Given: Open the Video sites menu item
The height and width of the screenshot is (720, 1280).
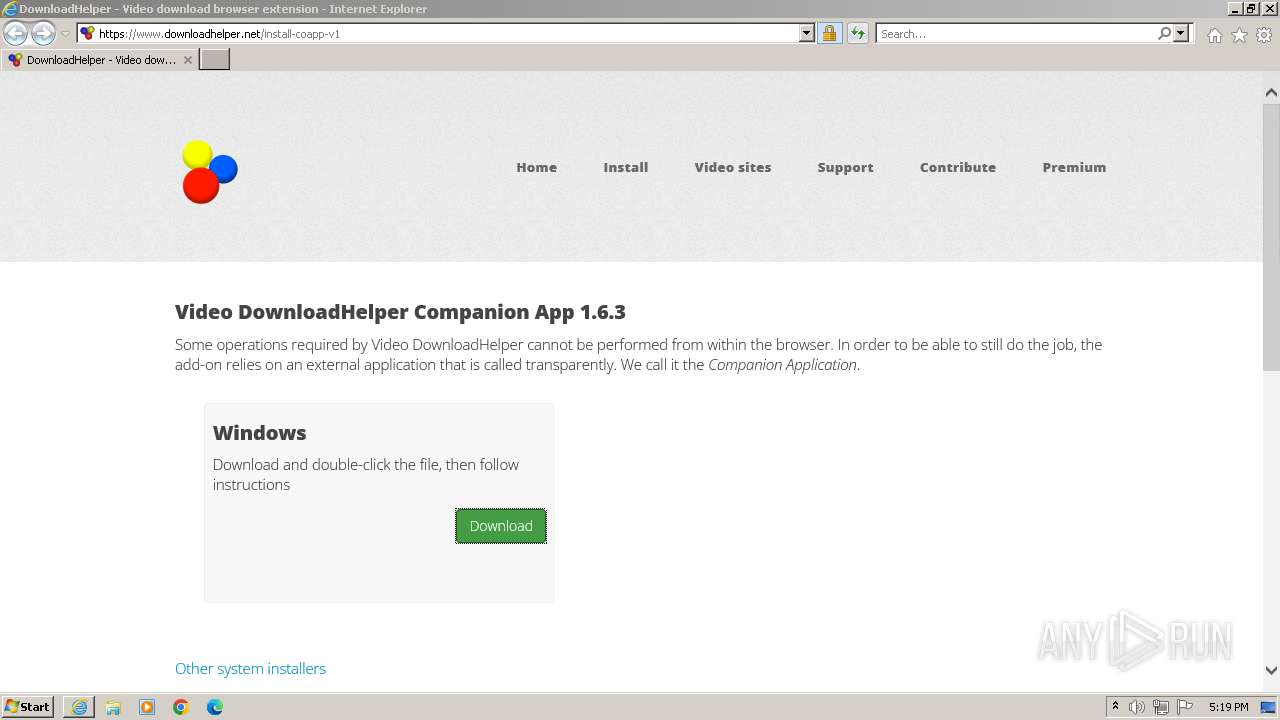Looking at the screenshot, I should [x=733, y=167].
